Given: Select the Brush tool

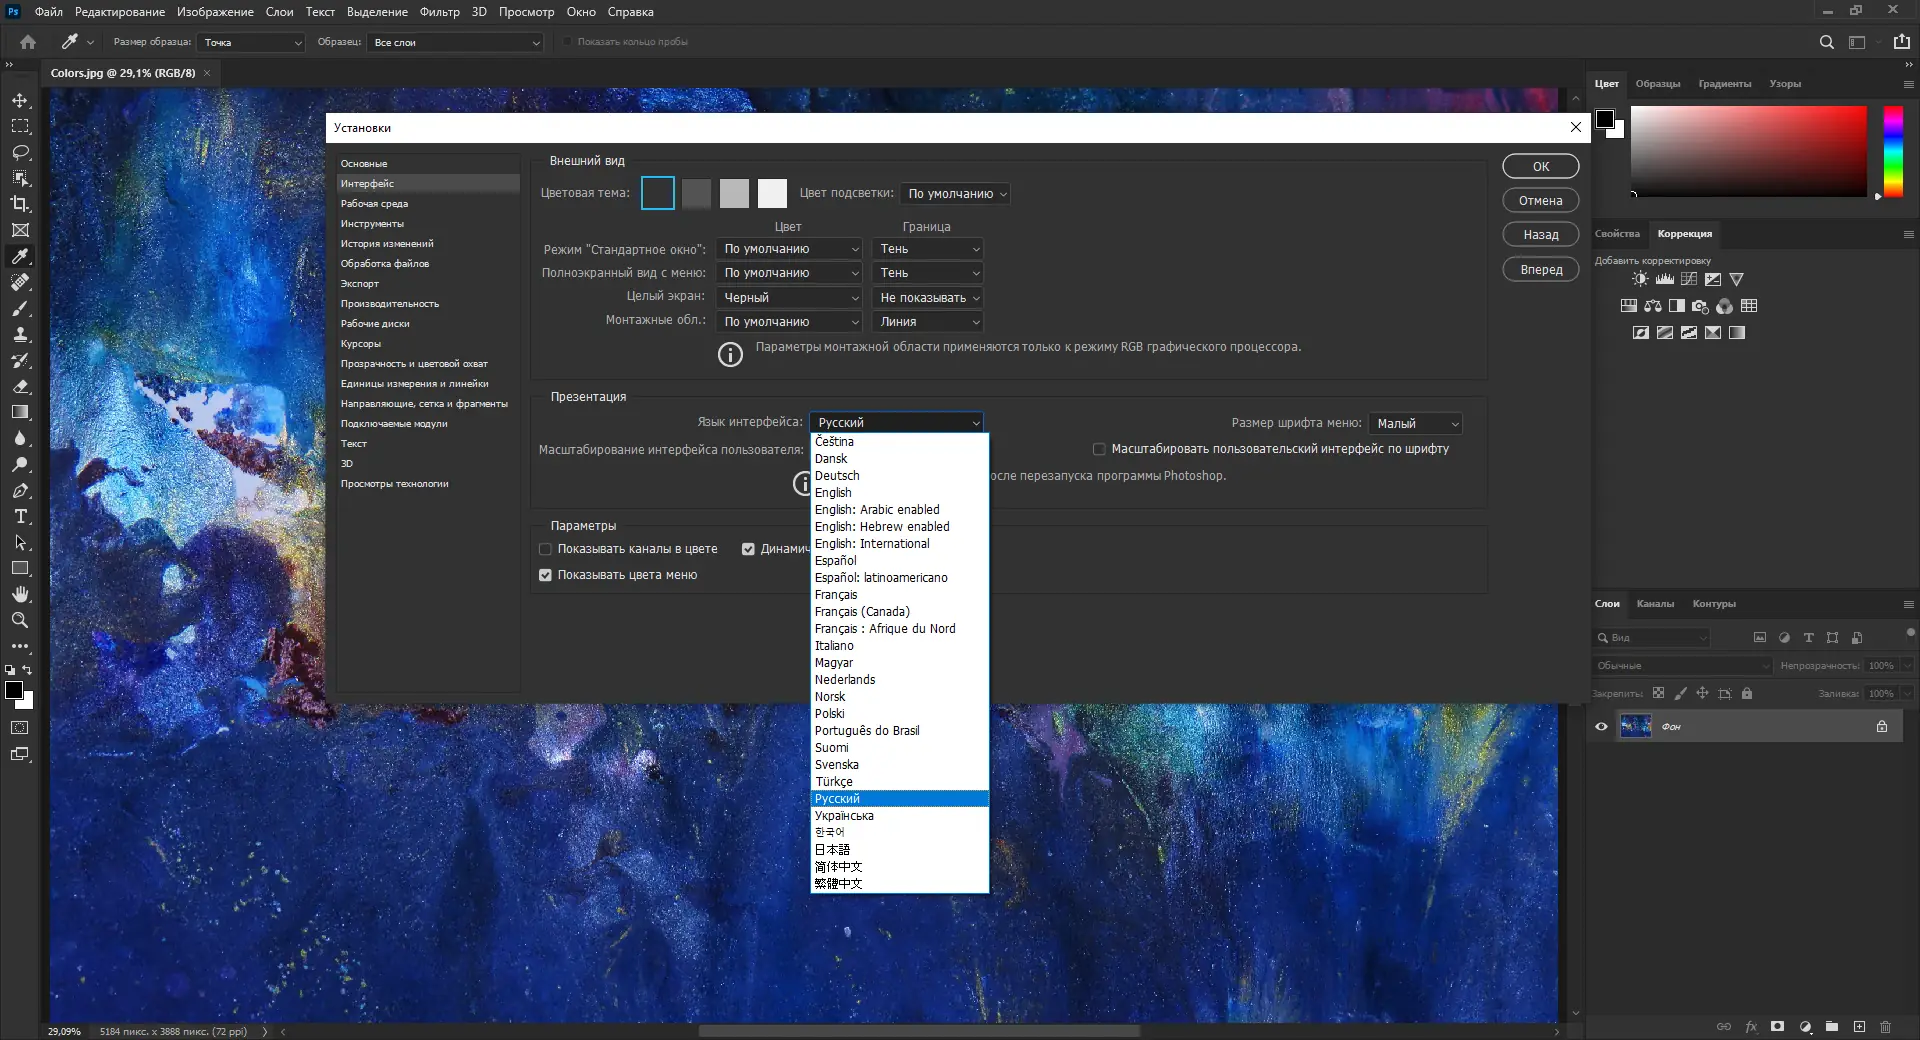Looking at the screenshot, I should pos(20,309).
